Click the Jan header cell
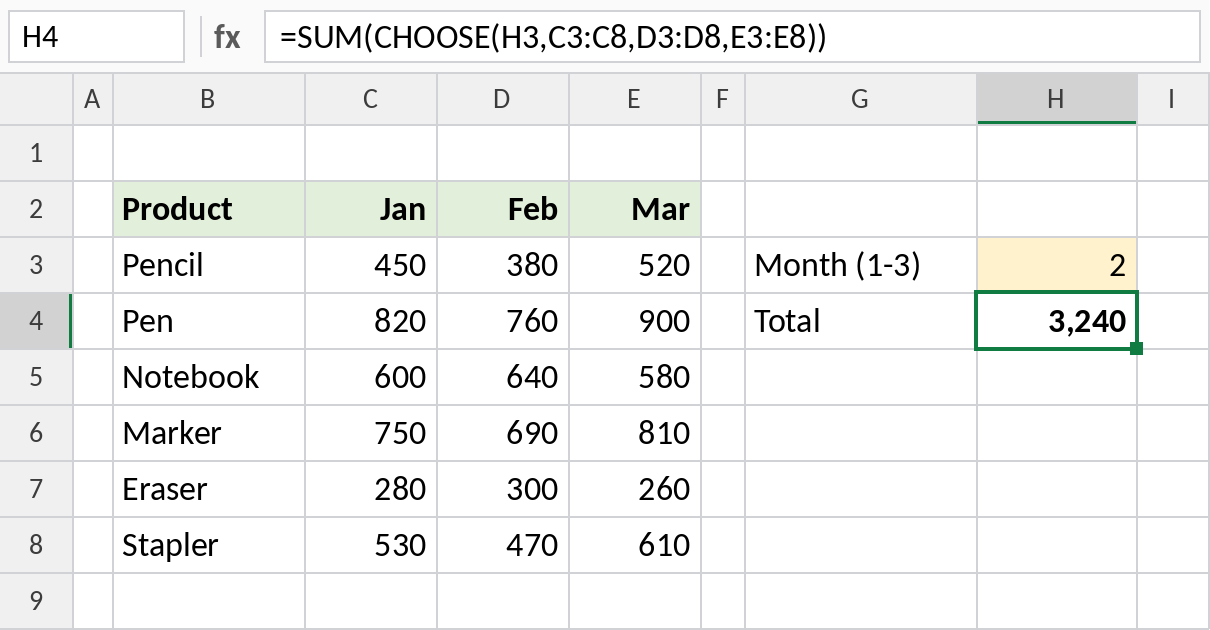 371,209
